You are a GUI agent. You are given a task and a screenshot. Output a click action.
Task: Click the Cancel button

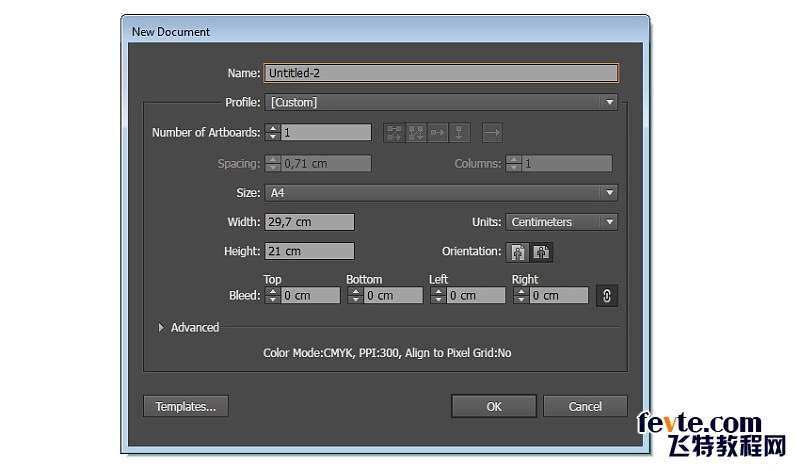pos(585,407)
